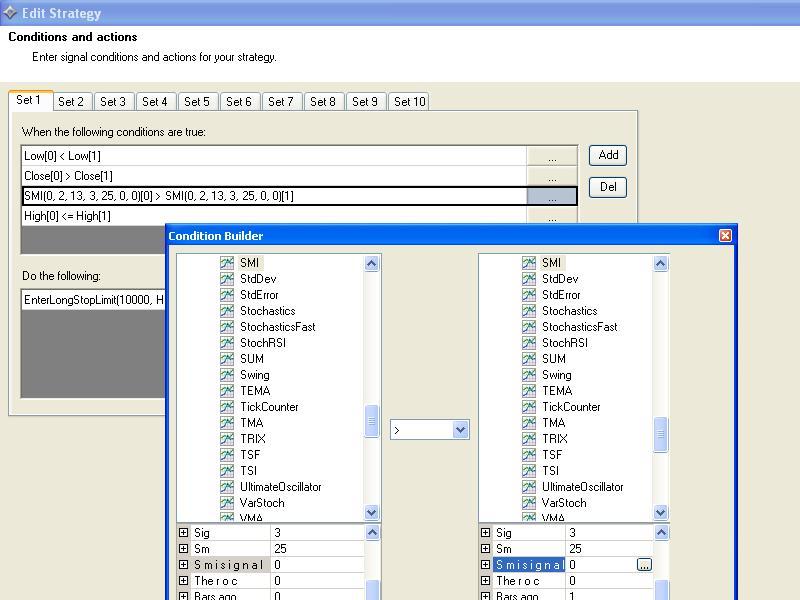Select TSI in the right indicator list
Image resolution: width=800 pixels, height=600 pixels.
pyautogui.click(x=551, y=470)
